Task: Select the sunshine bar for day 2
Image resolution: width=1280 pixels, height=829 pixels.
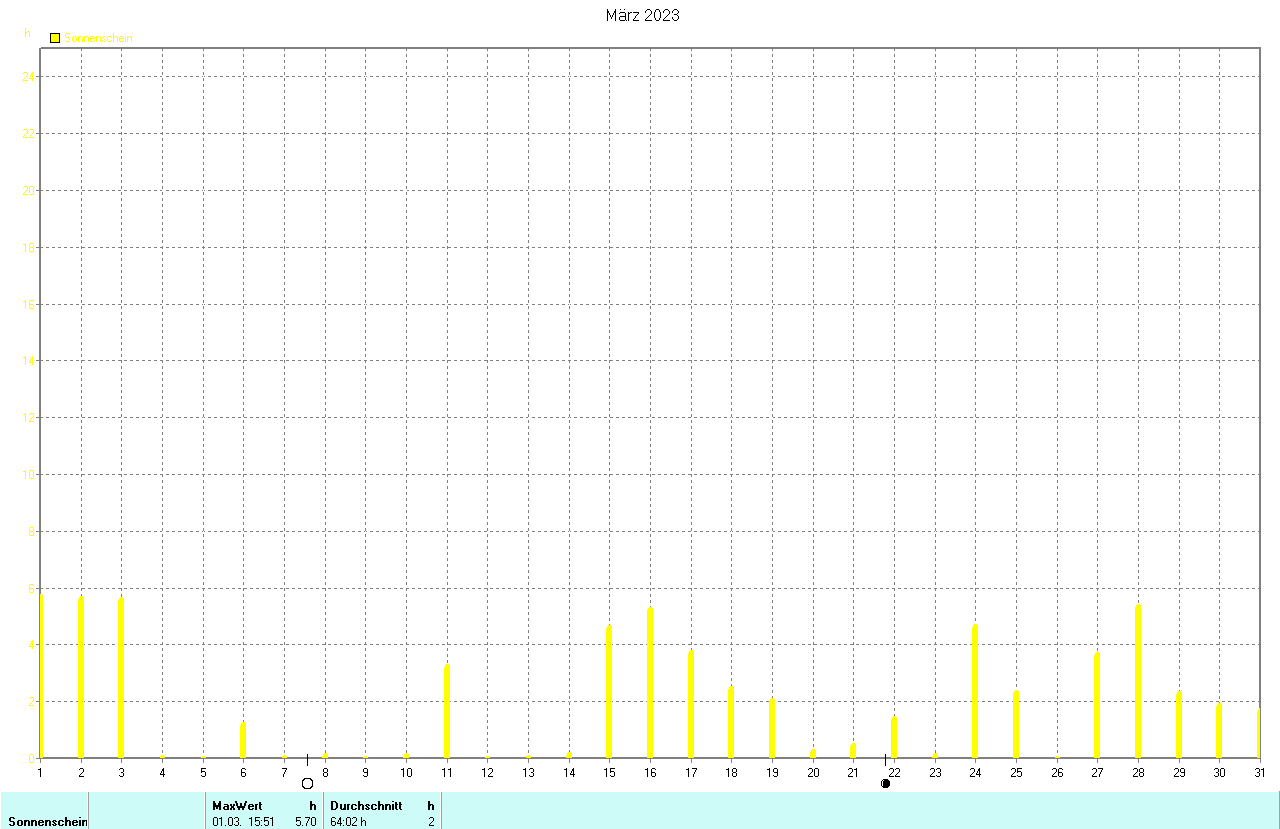Action: [81, 677]
